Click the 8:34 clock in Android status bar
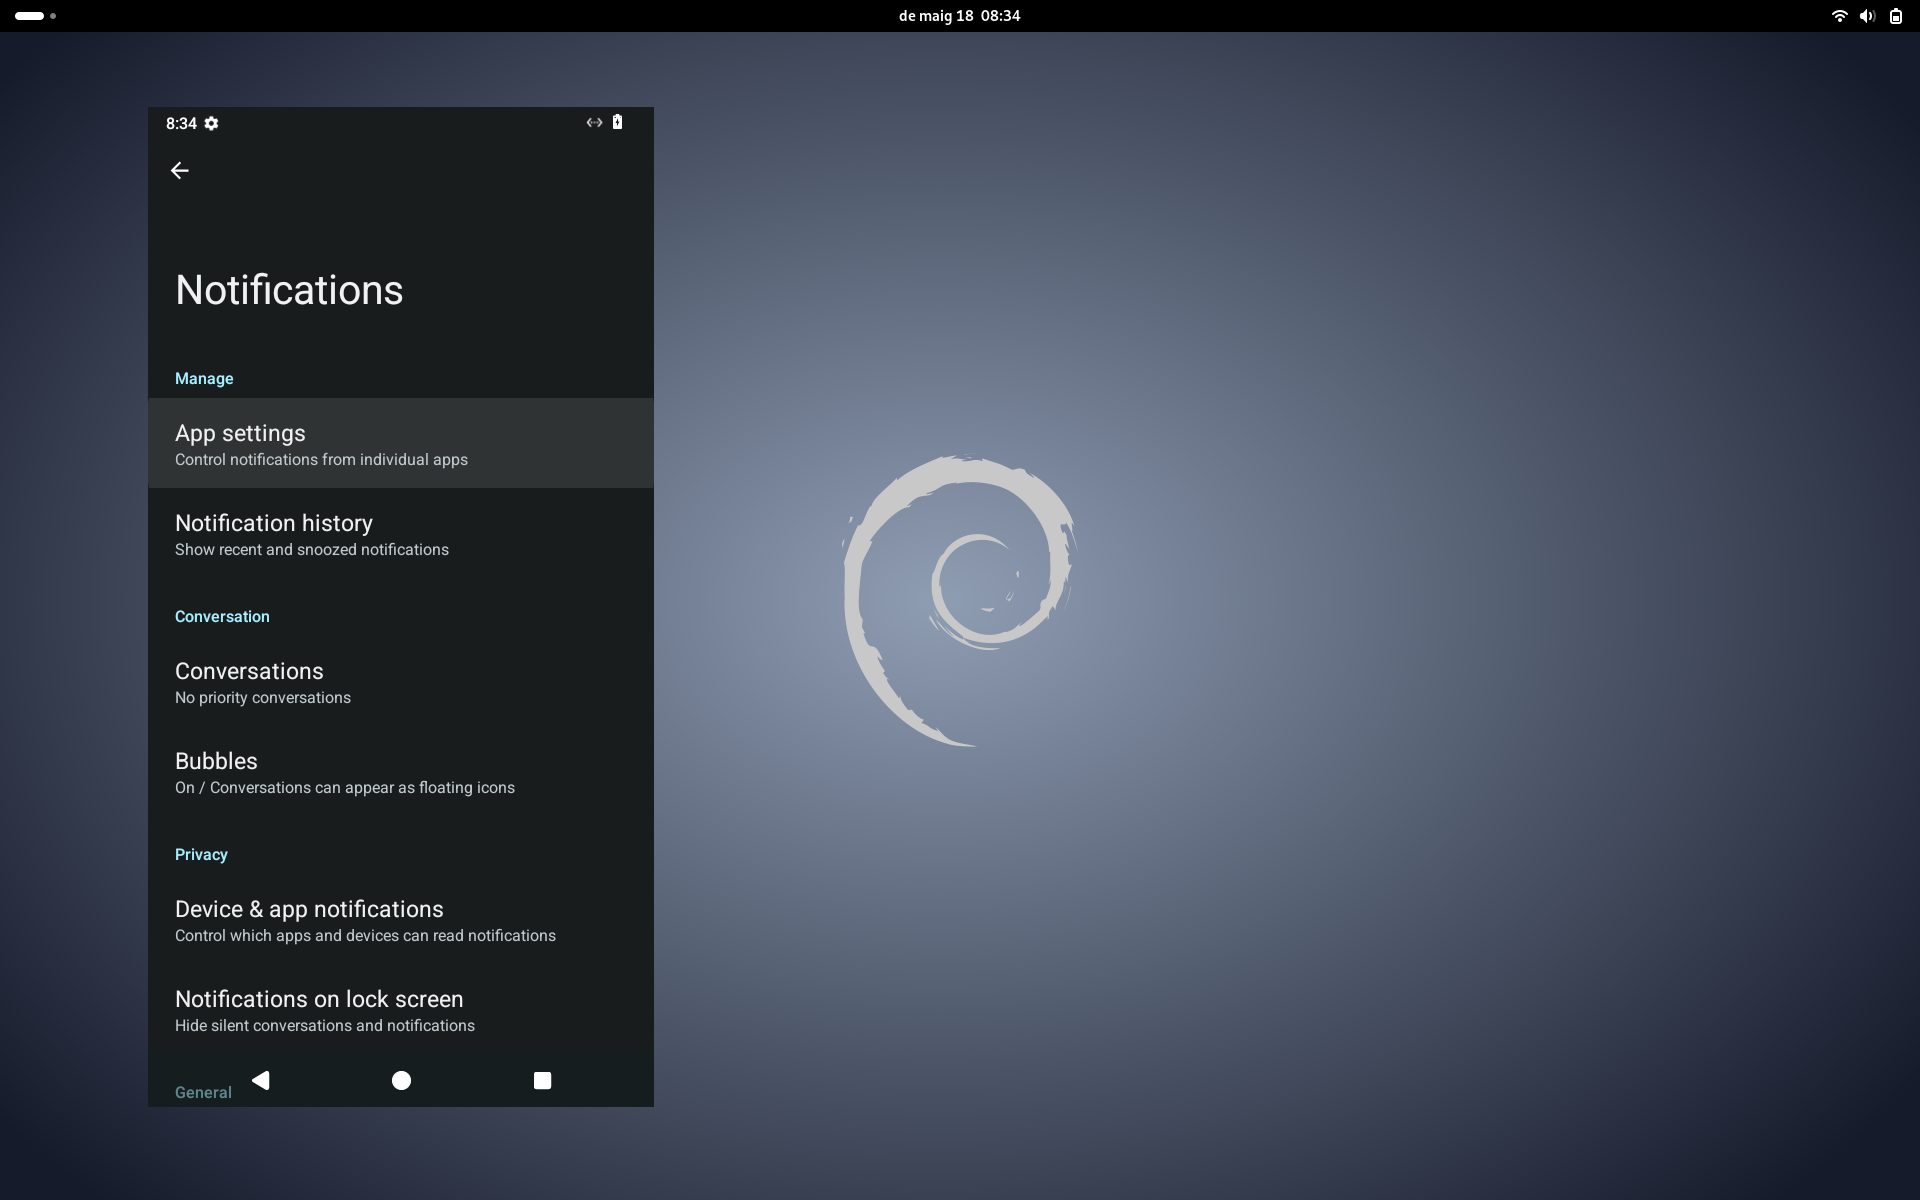The height and width of the screenshot is (1200, 1920). click(181, 123)
